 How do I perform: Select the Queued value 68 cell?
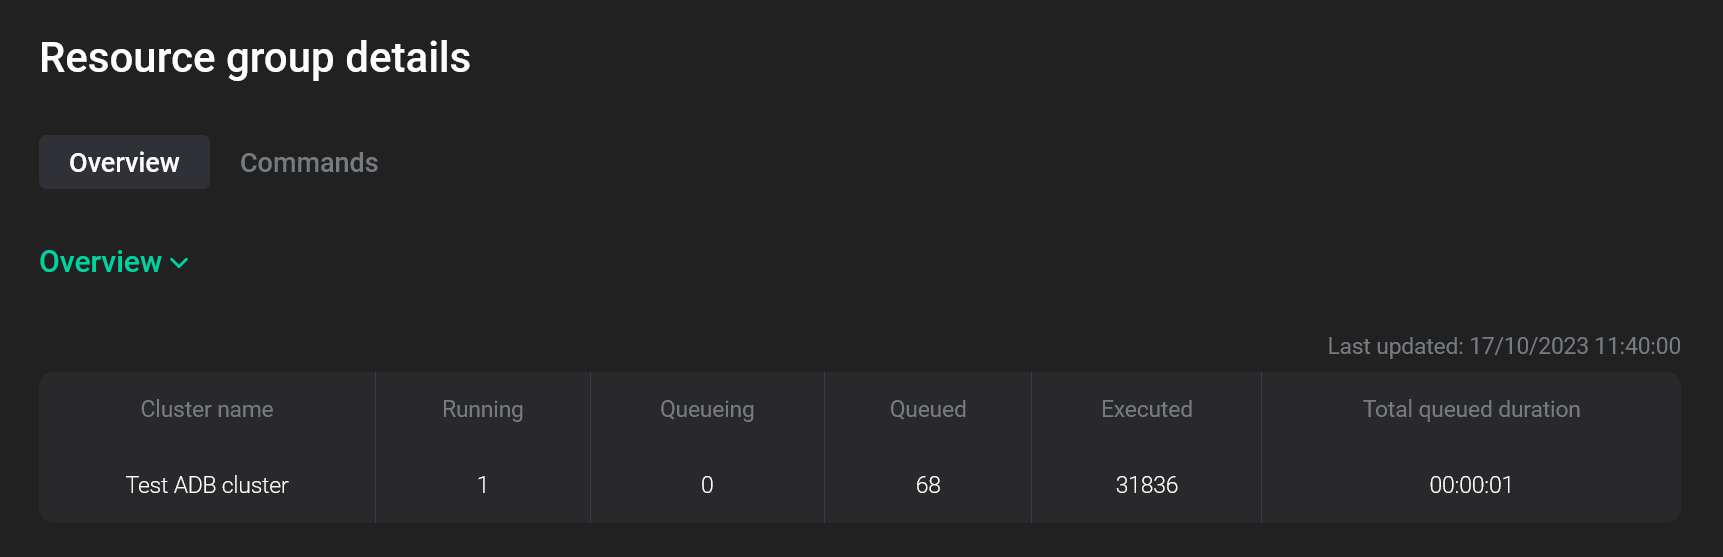[928, 485]
